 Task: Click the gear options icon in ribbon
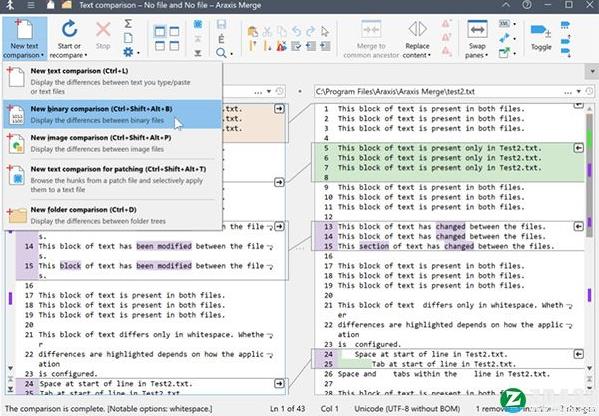pos(128,52)
